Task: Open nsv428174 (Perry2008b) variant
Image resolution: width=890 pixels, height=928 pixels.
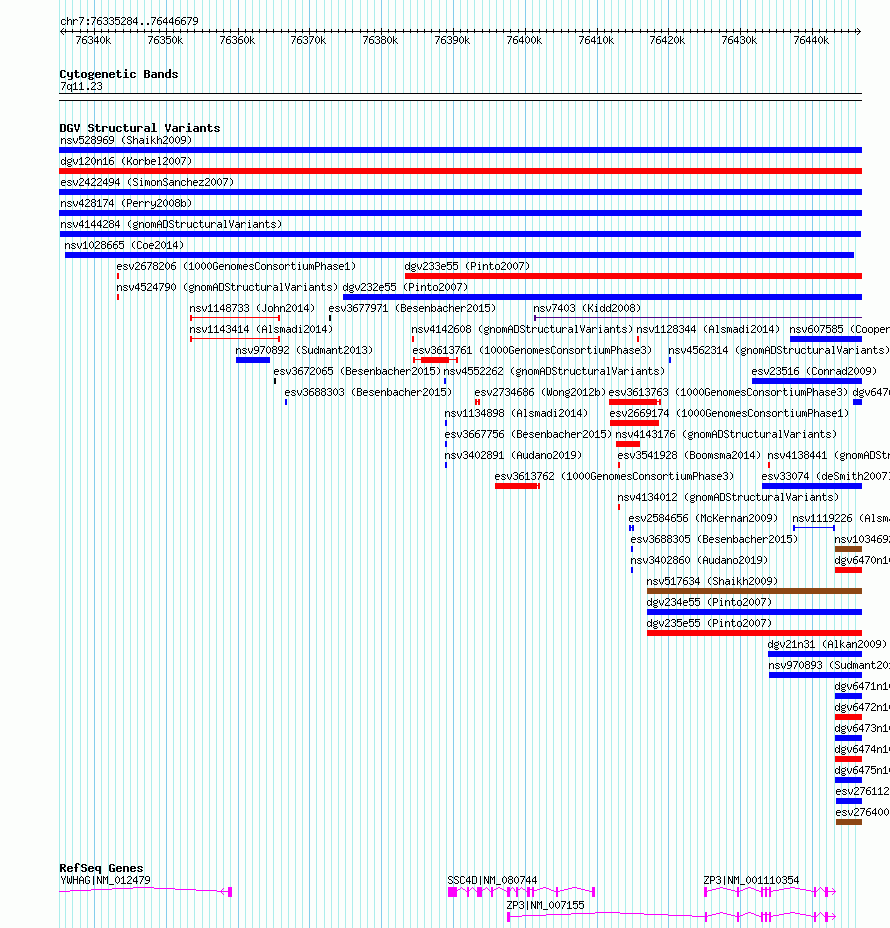Action: (x=126, y=203)
